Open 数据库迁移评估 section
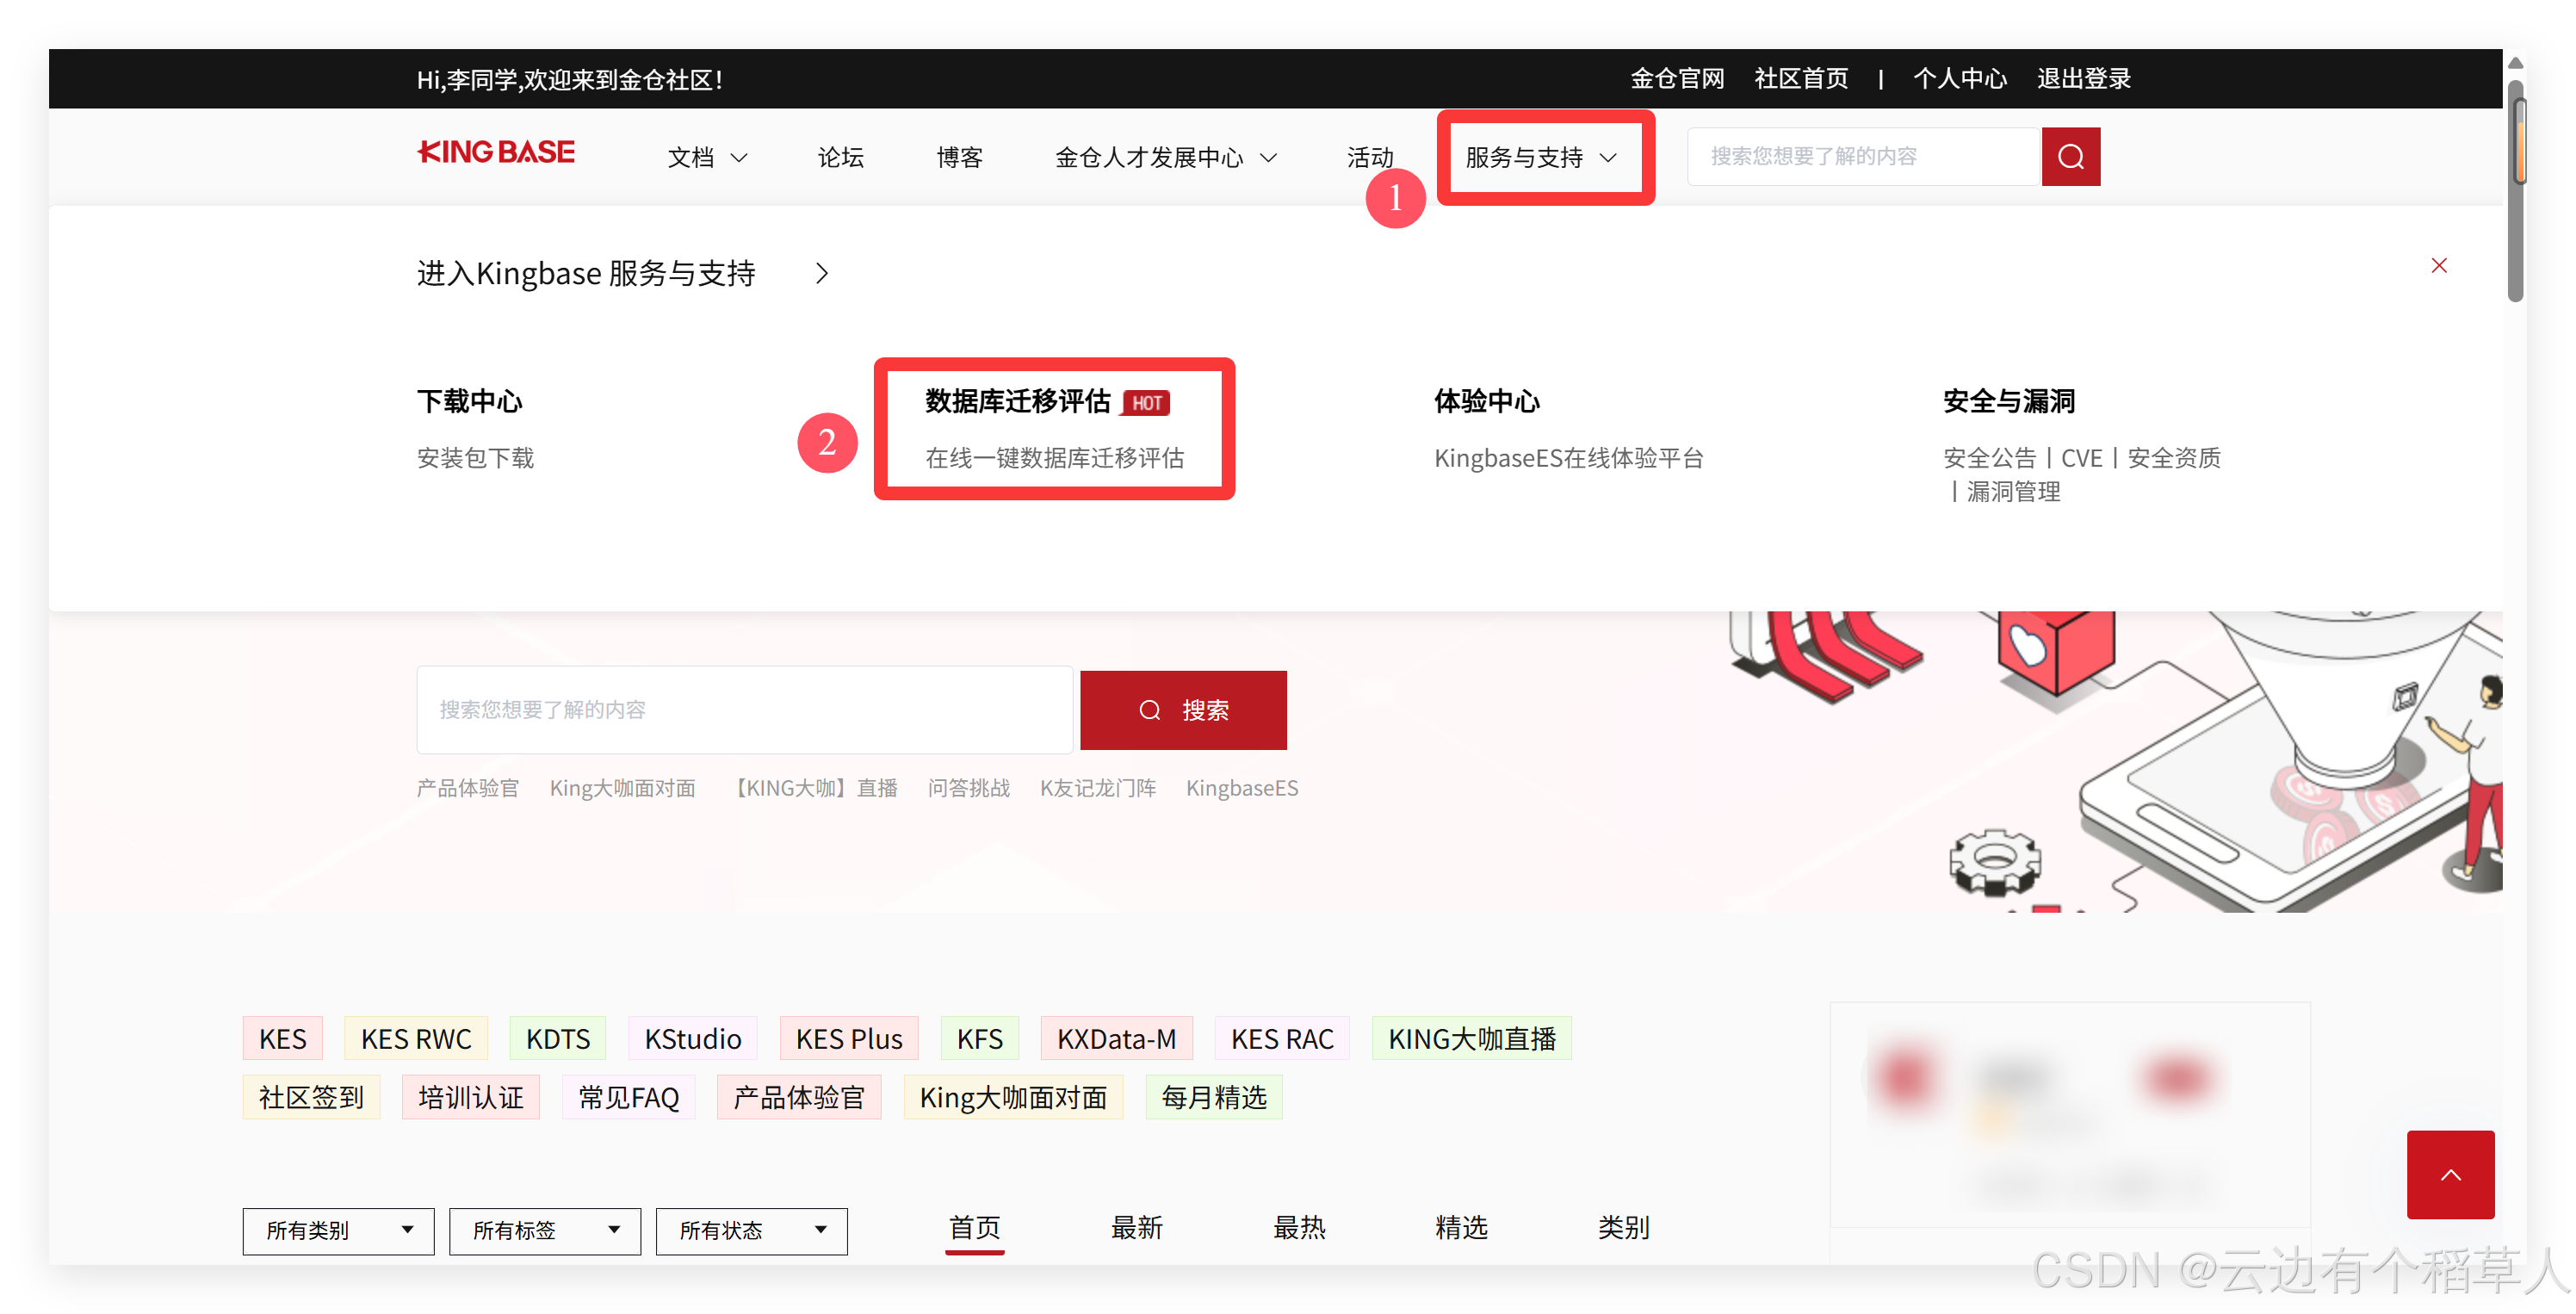Viewport: 2576px width, 1314px height. tap(1017, 401)
